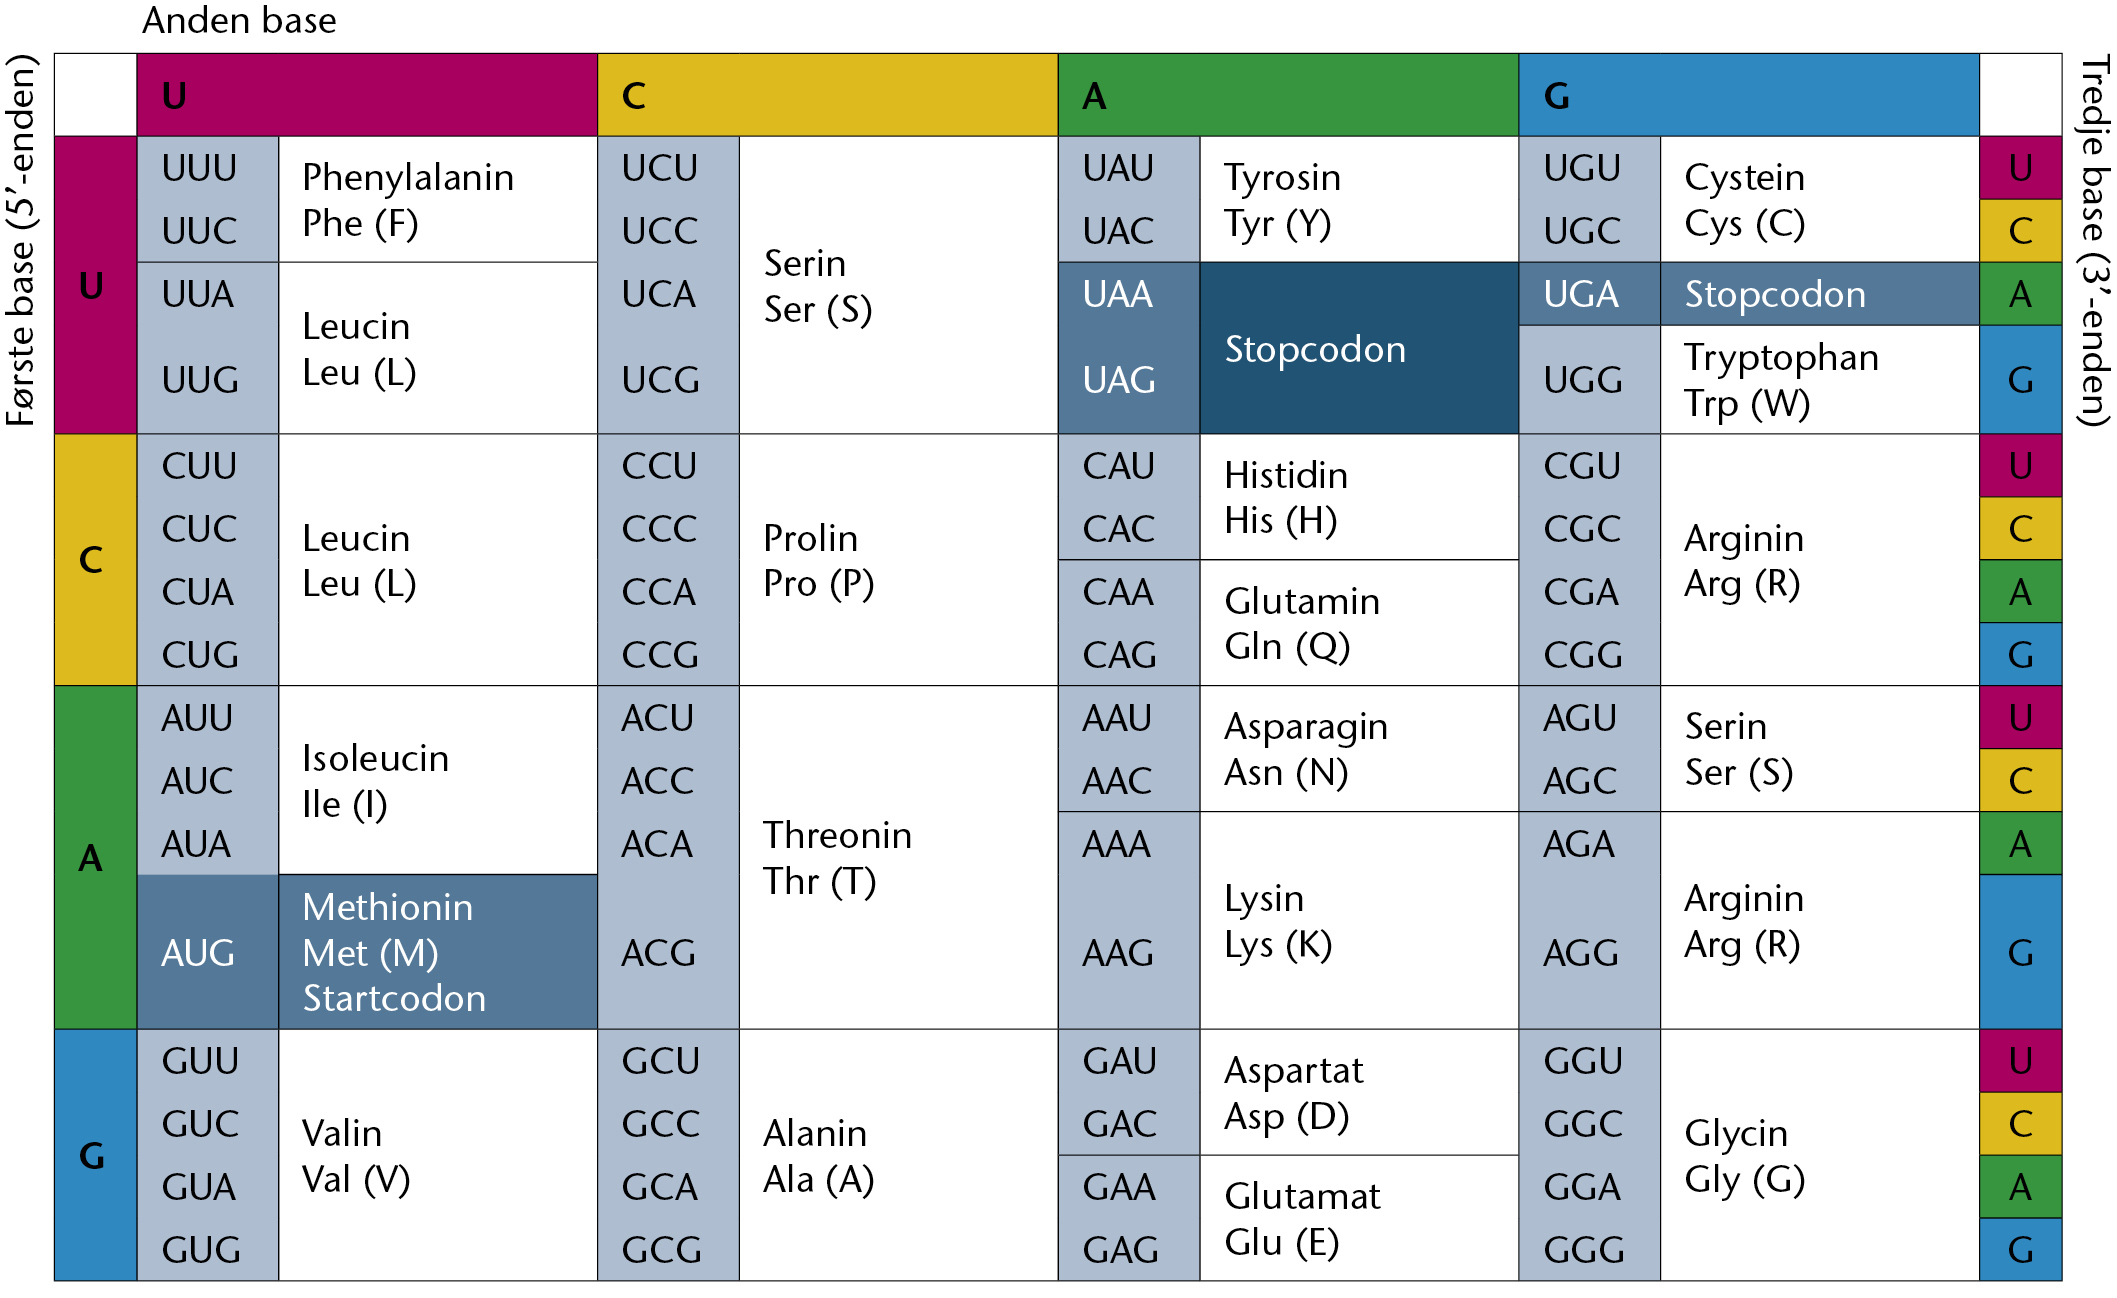The width and height of the screenshot is (2117, 1298).
Task: Click the Glutamat Glu (E) cell
Action: point(1359,1218)
